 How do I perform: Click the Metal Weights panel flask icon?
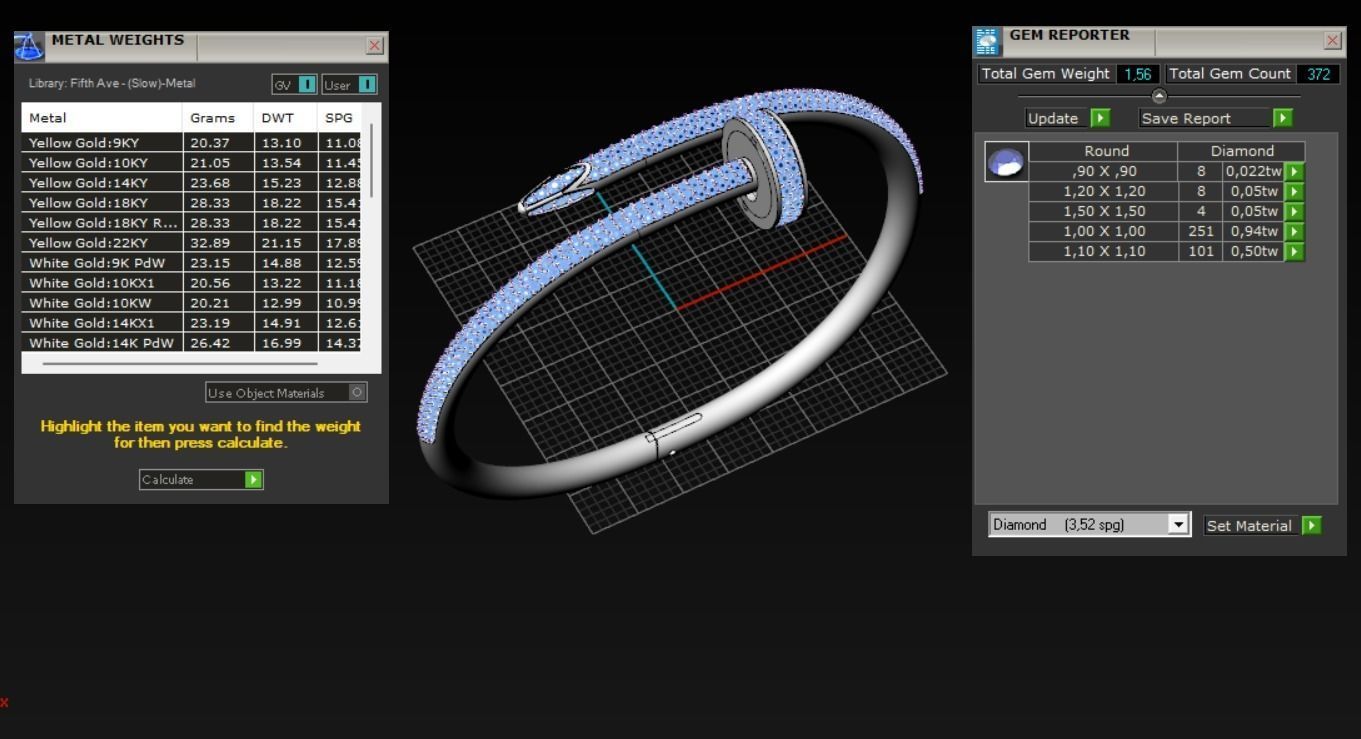pyautogui.click(x=29, y=46)
